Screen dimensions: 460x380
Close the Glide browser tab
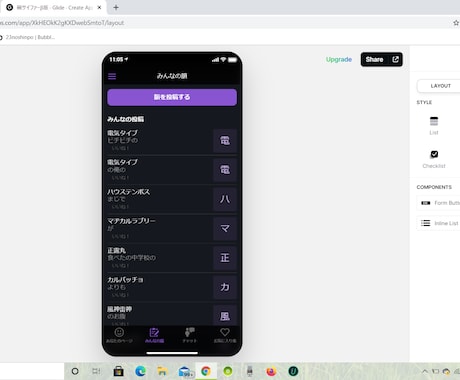(99, 7)
